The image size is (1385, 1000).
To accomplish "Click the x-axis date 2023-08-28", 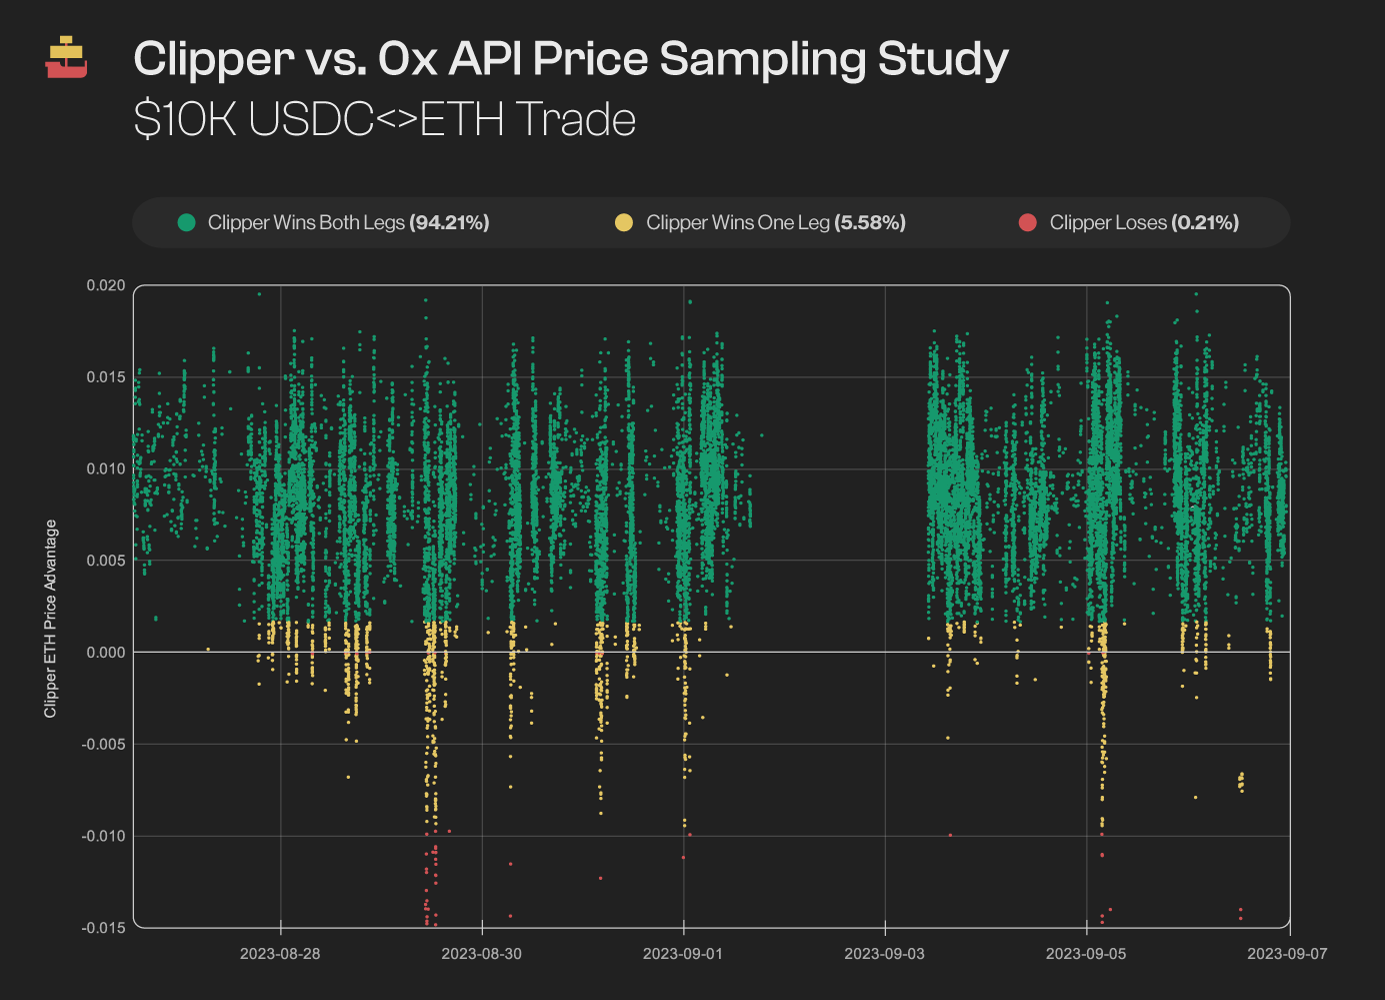I will 280,954.
